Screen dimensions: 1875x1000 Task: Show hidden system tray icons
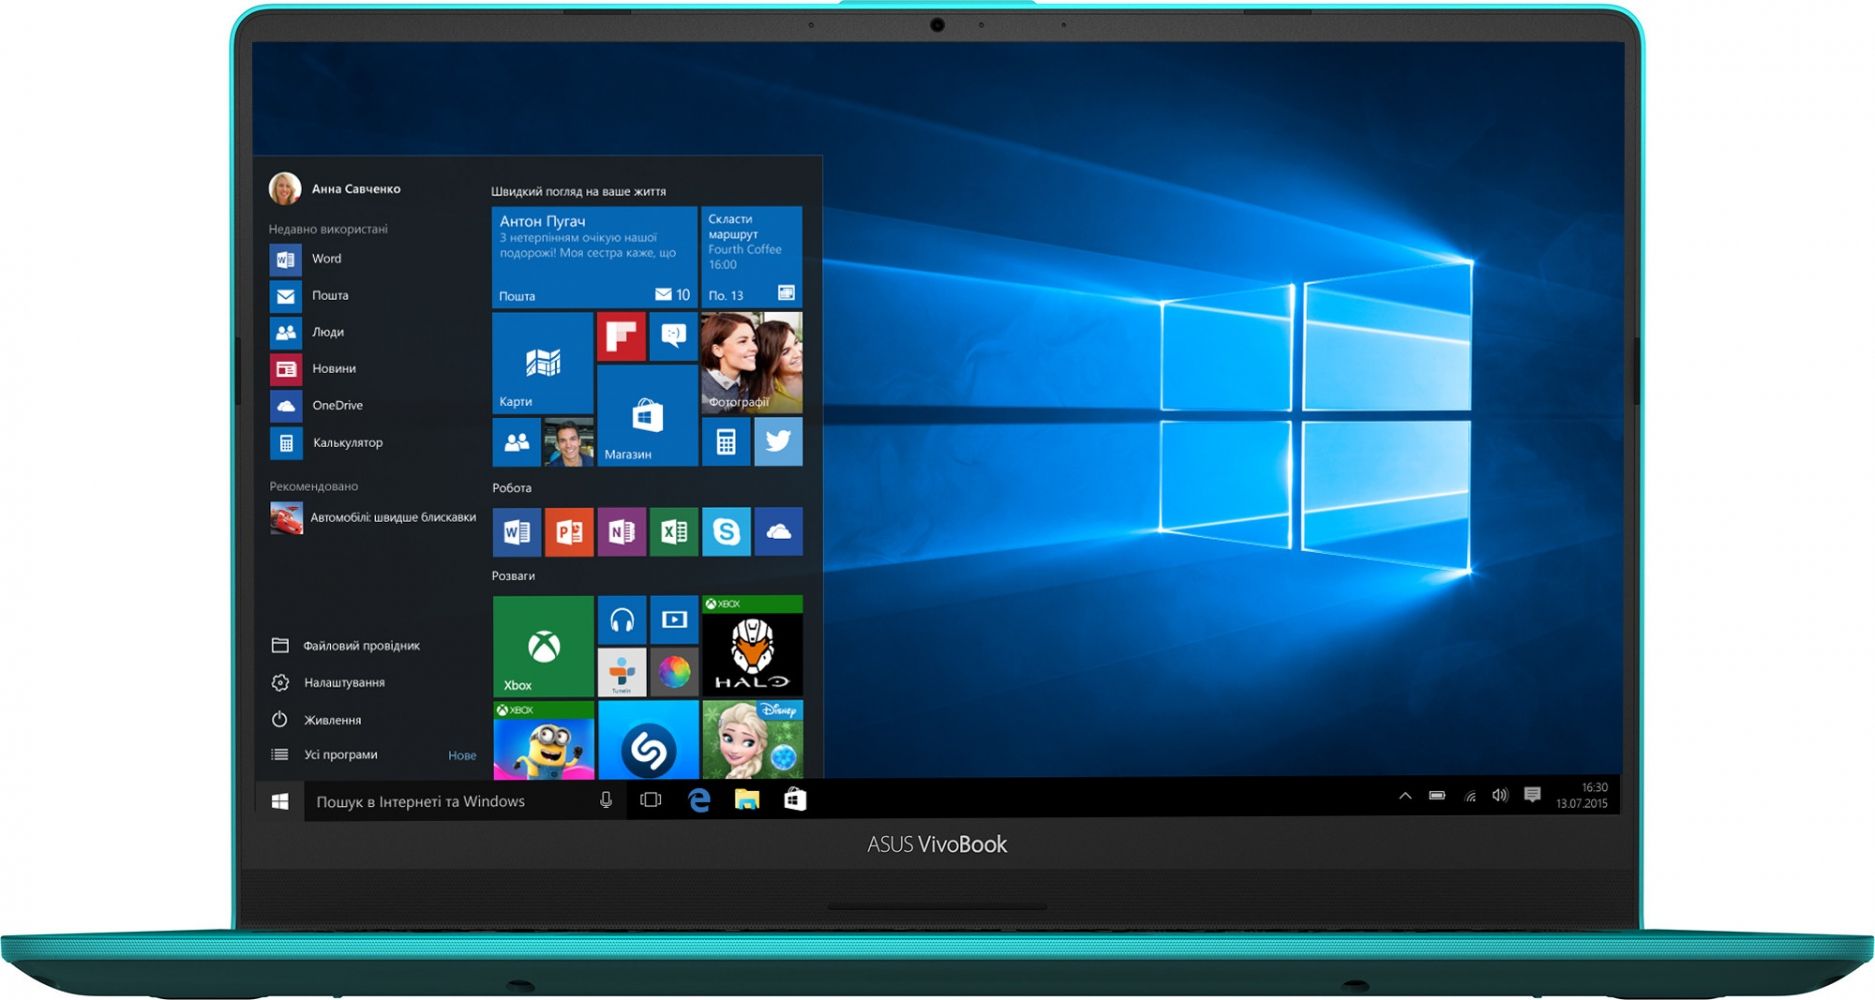pos(1405,796)
